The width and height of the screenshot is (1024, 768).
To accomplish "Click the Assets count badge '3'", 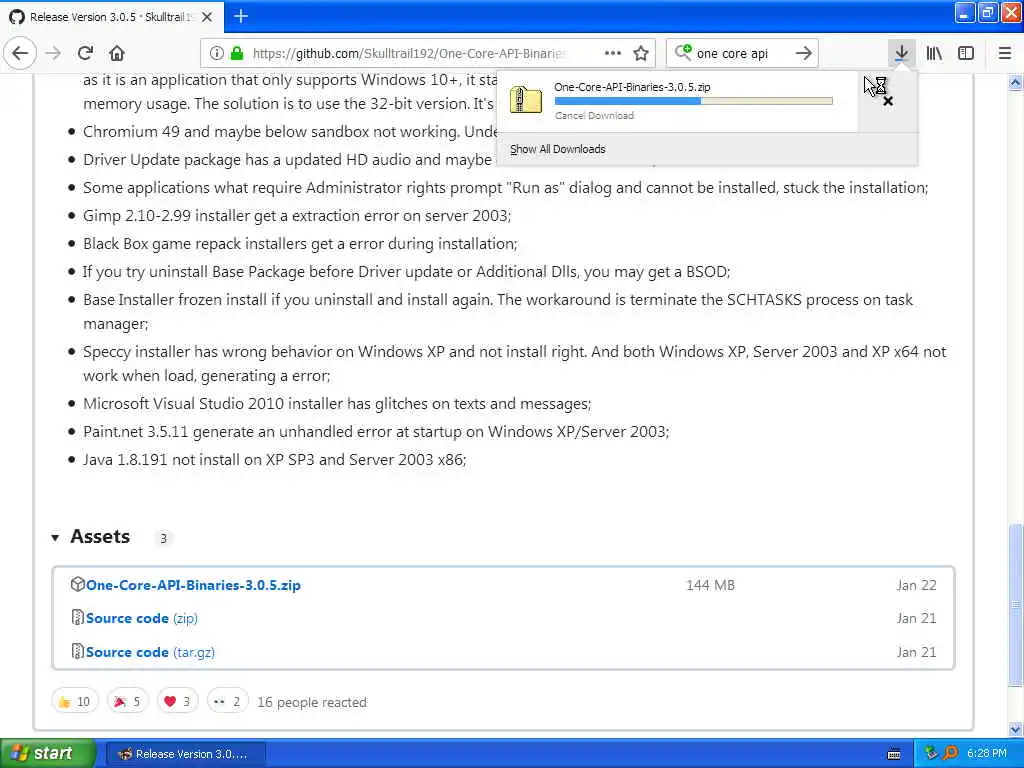I will (x=163, y=538).
